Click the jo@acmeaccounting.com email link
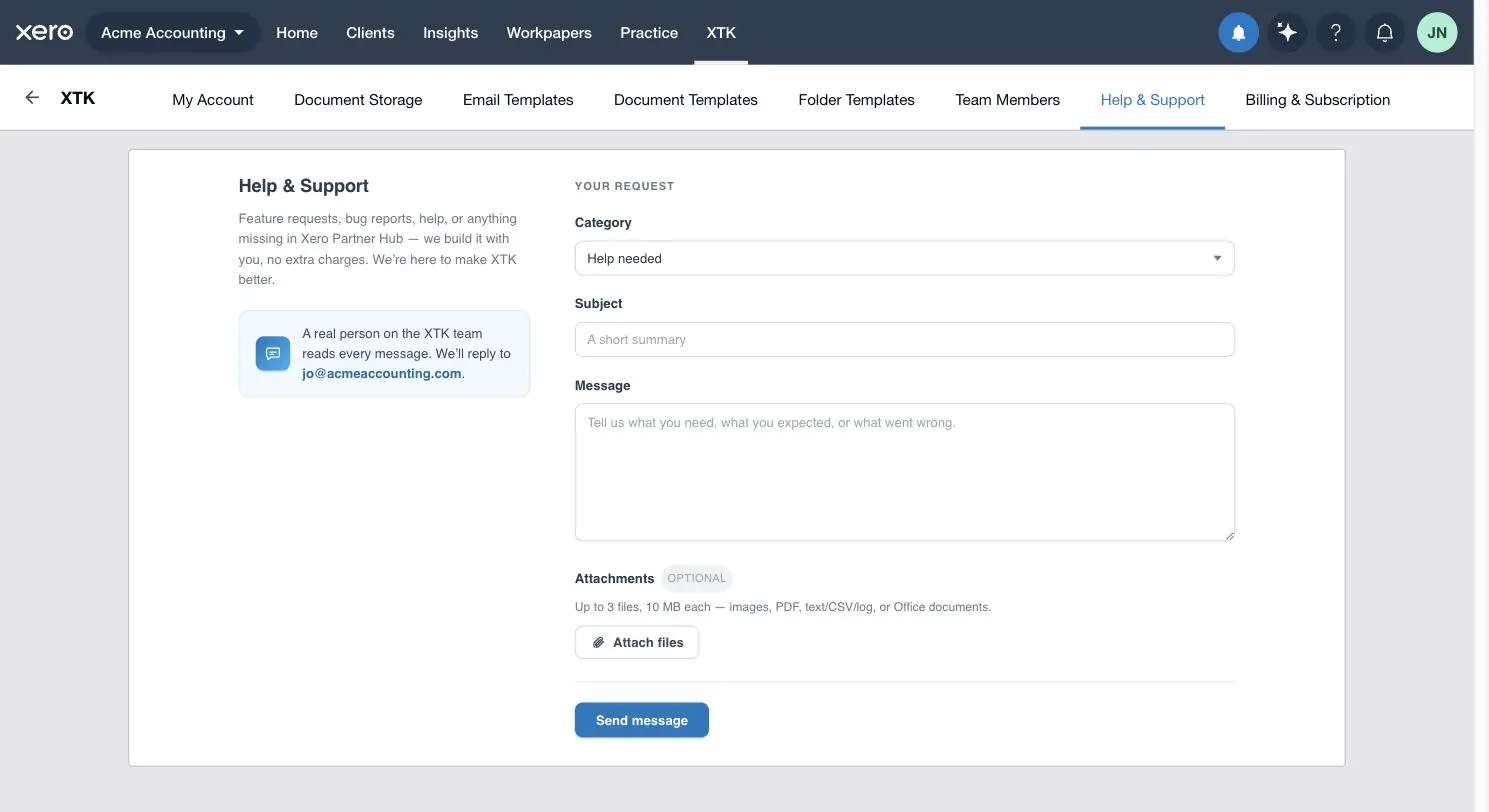This screenshot has width=1489, height=812. (x=382, y=373)
